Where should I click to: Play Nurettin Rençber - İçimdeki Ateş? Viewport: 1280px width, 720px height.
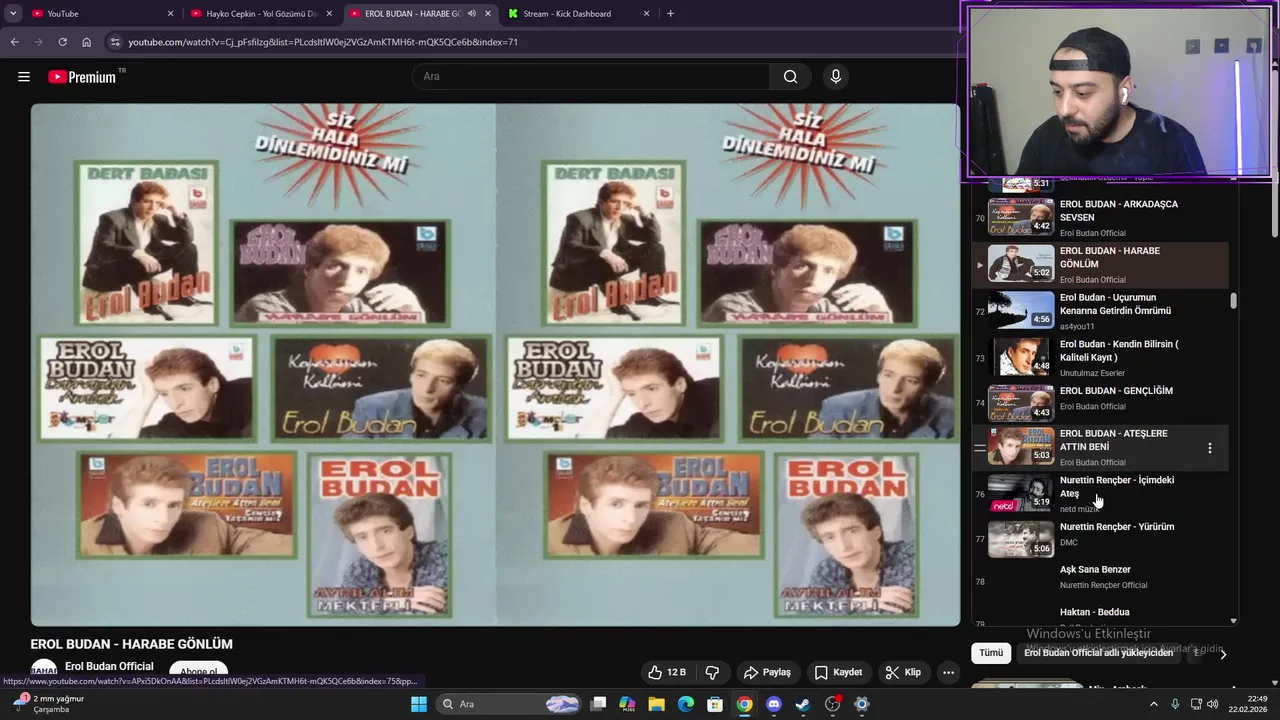(x=1098, y=493)
